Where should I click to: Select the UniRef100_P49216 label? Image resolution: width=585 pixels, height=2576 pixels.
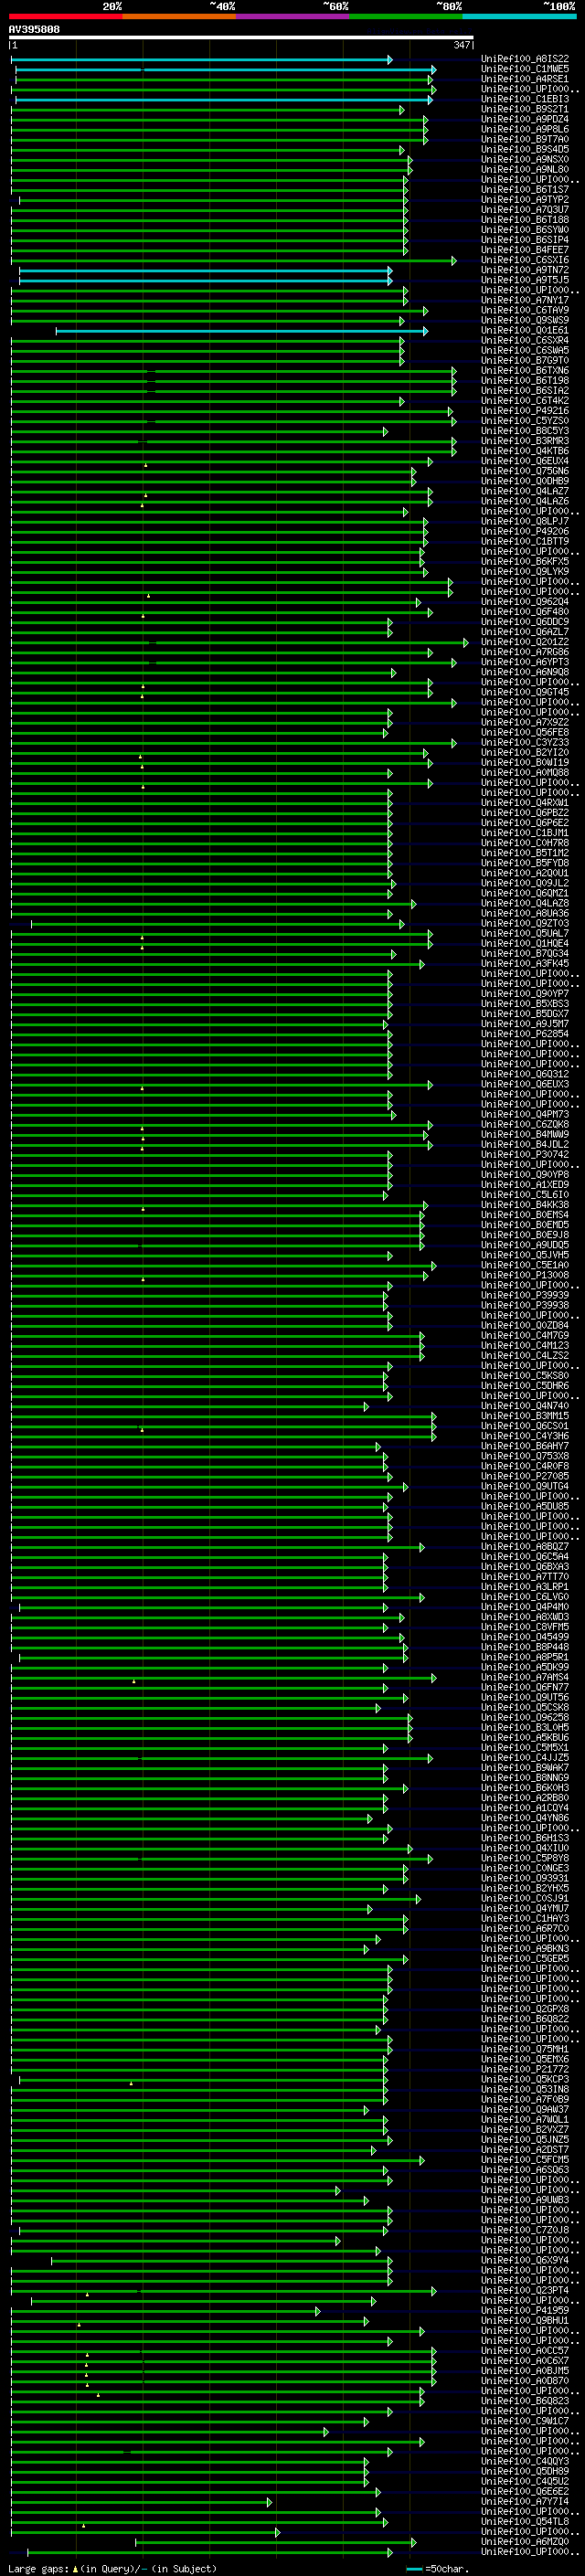(x=525, y=411)
